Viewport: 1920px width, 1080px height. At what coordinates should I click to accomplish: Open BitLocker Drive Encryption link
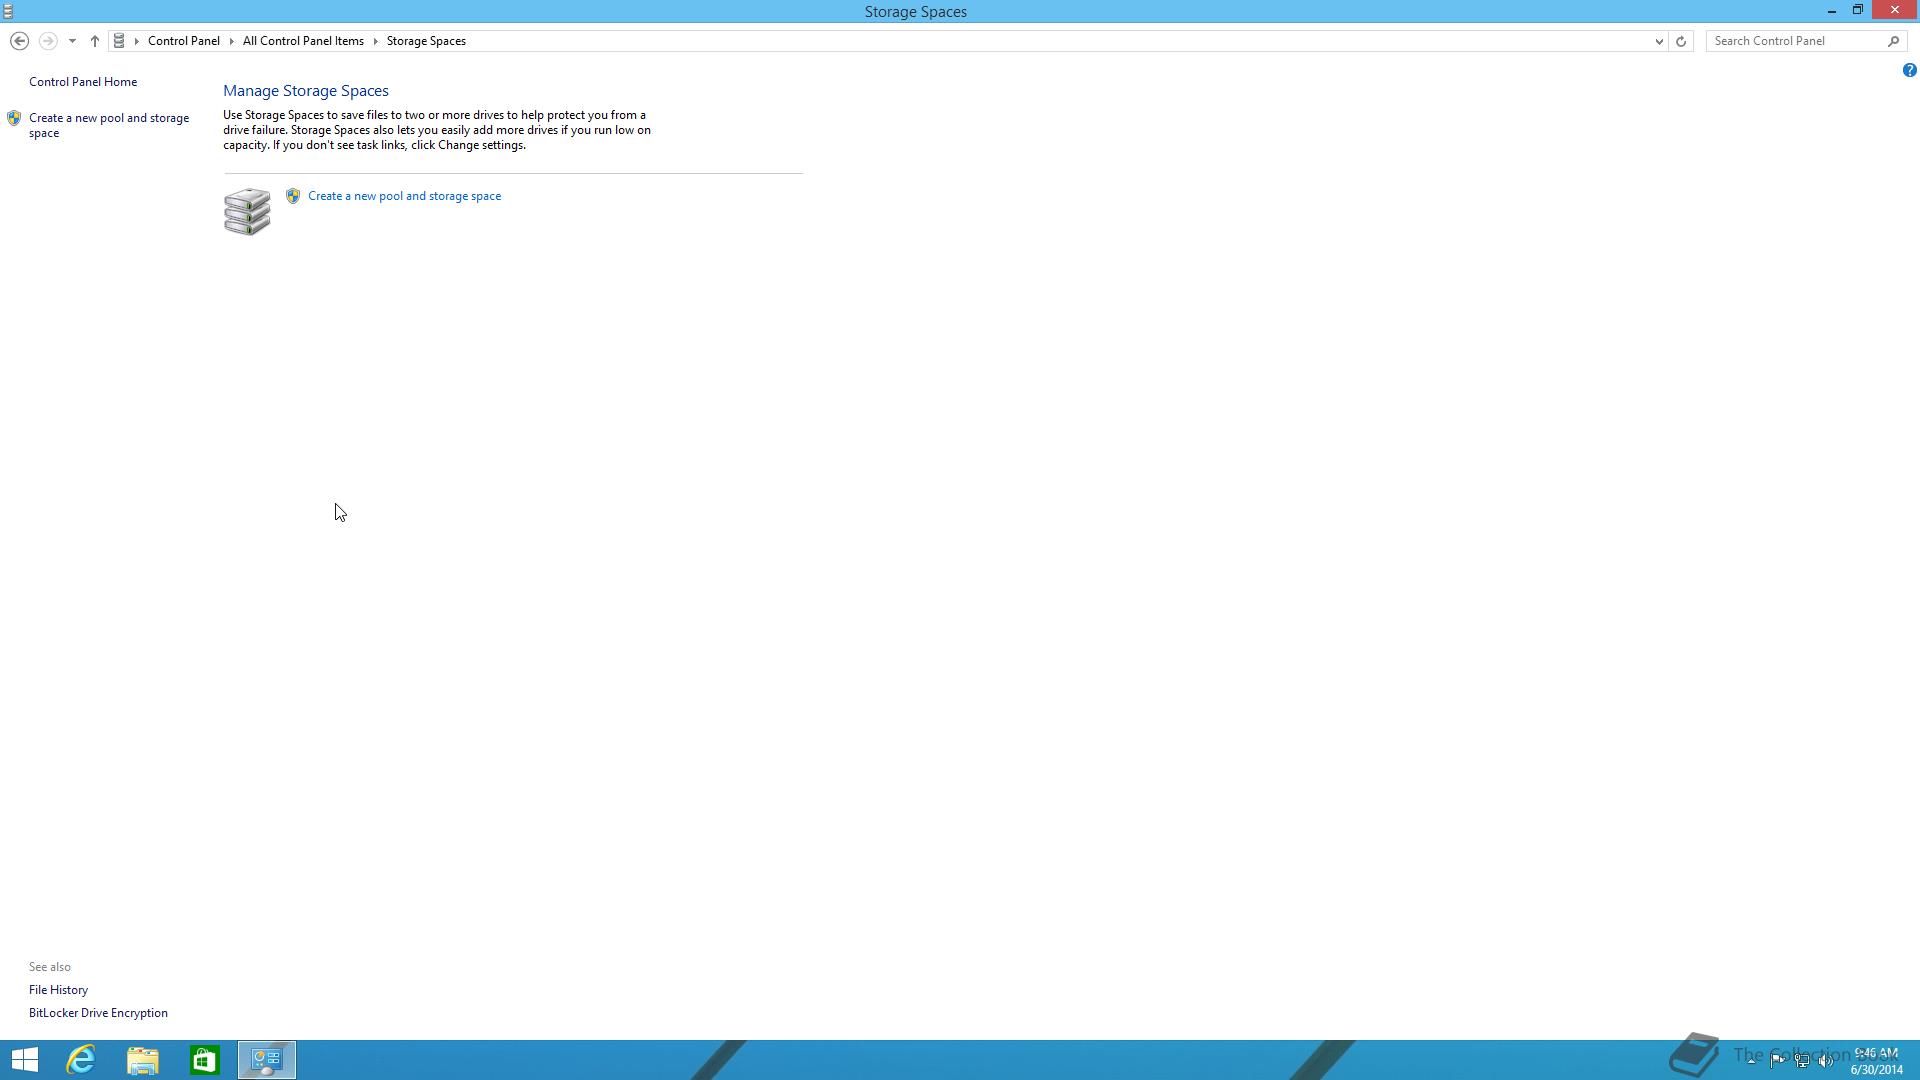click(98, 1013)
